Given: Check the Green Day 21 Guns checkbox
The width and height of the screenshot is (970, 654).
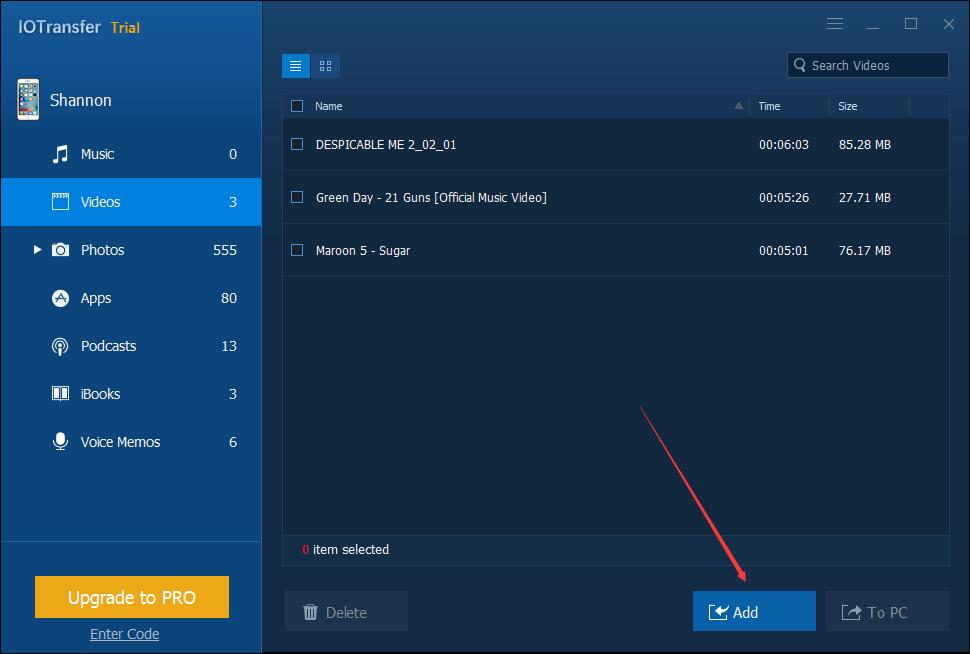Looking at the screenshot, I should pyautogui.click(x=297, y=197).
